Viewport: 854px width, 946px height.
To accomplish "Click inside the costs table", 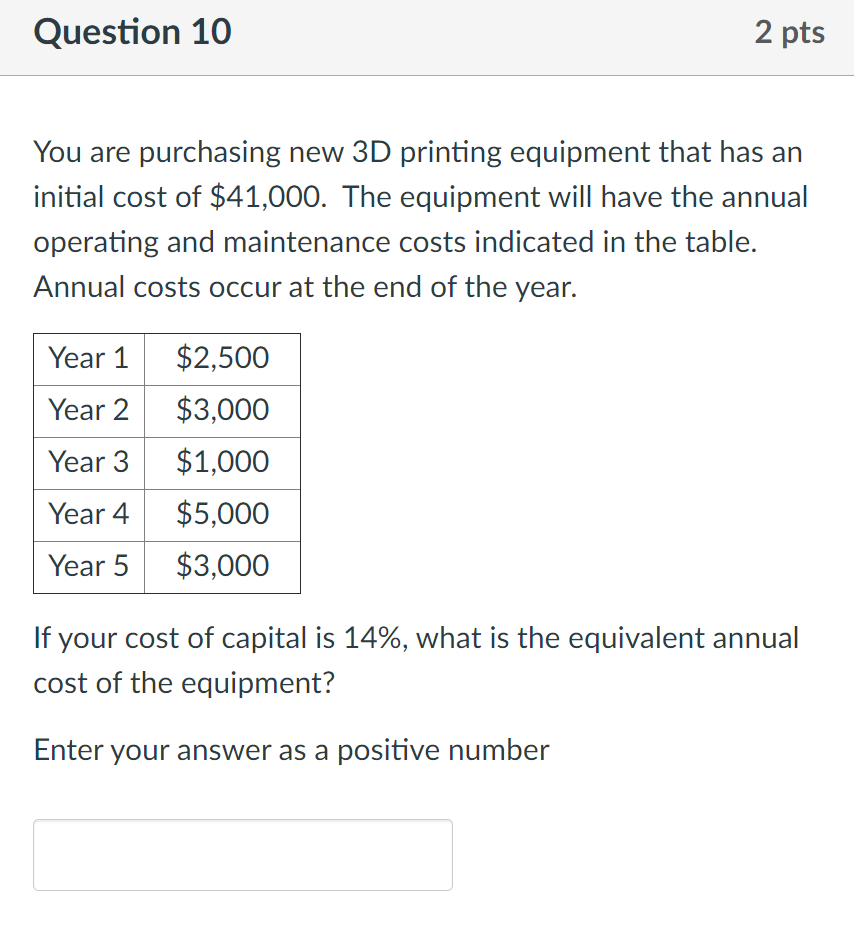I will point(166,463).
